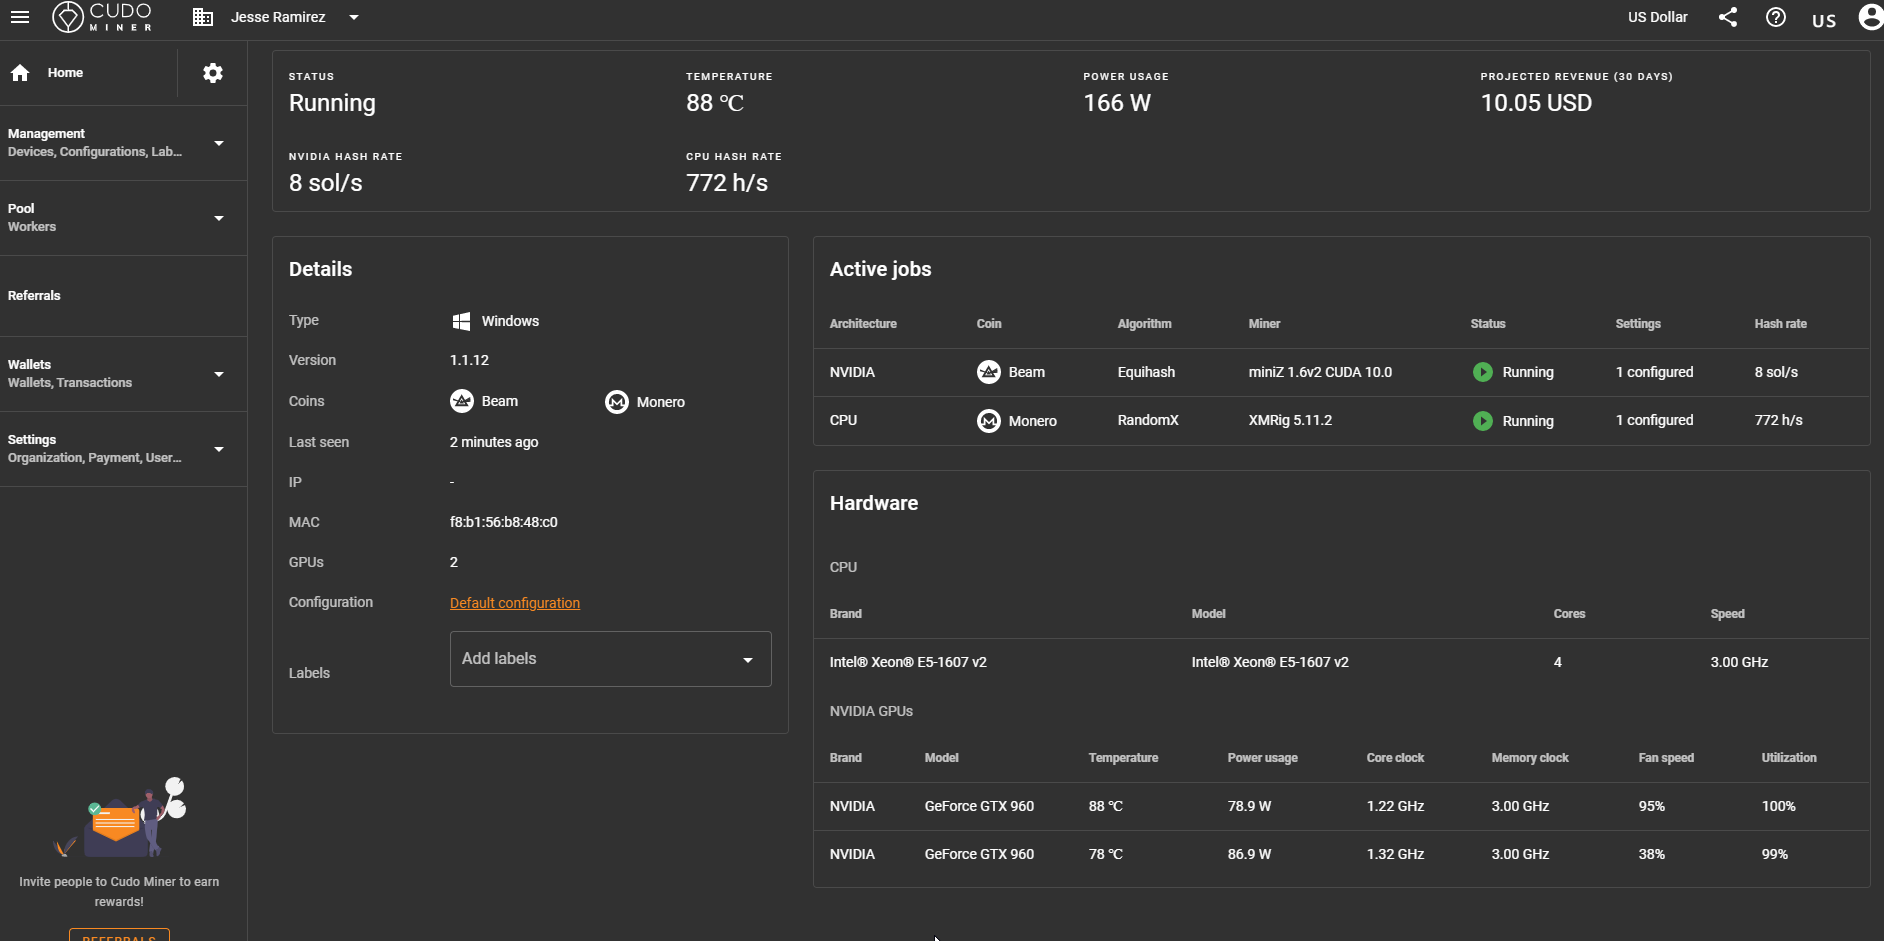The width and height of the screenshot is (1884, 941).
Task: Click the organization building icon
Action: point(203,17)
